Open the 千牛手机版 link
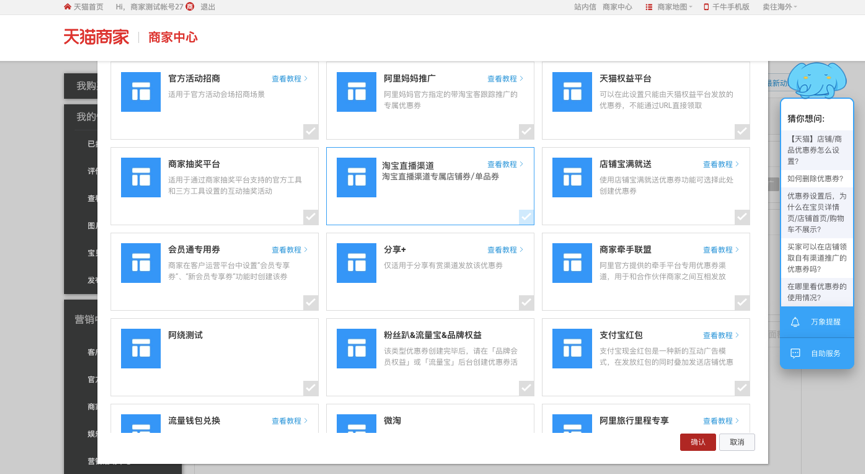The image size is (865, 474). click(731, 7)
